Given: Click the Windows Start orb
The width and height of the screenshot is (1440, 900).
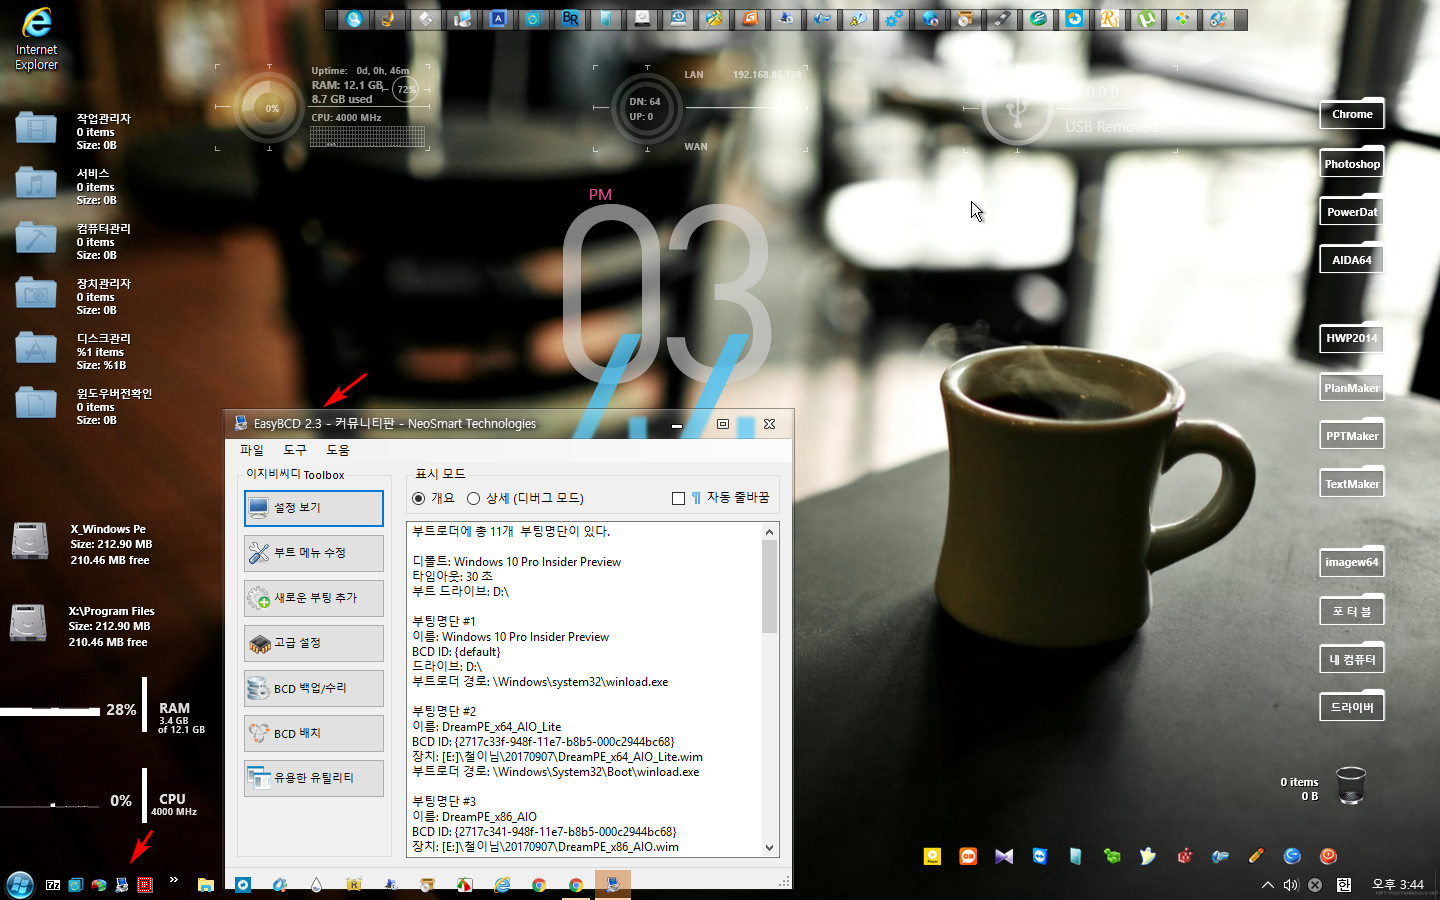Looking at the screenshot, I should (x=20, y=885).
